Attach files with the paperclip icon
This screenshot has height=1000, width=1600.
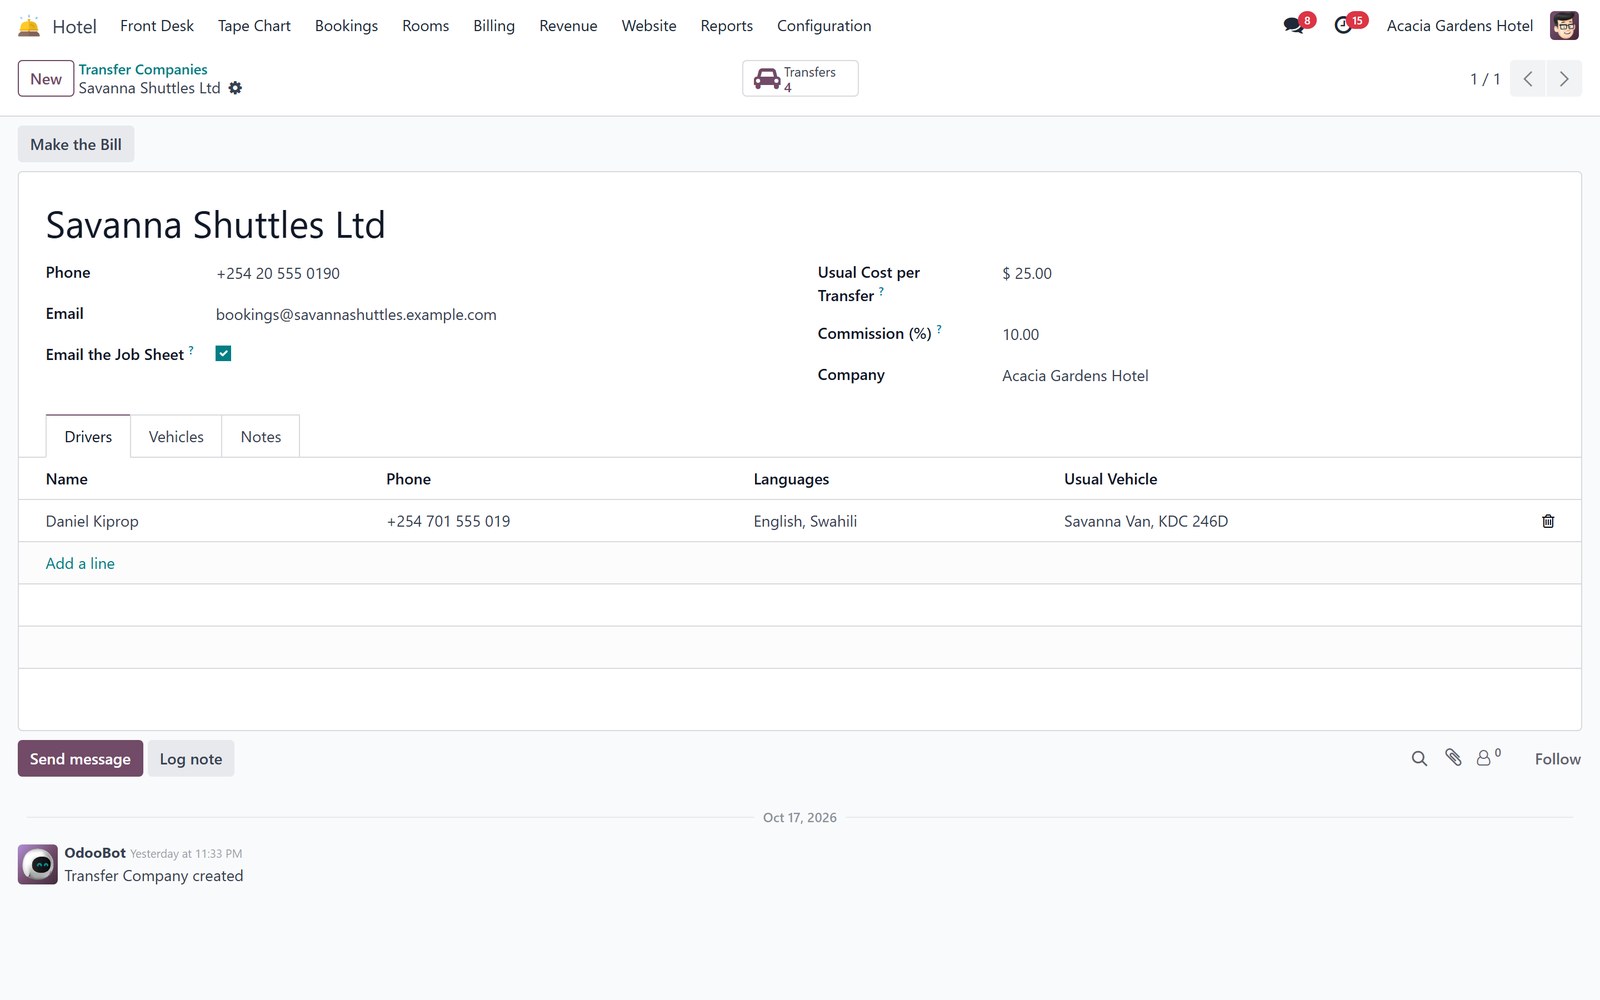pos(1453,758)
